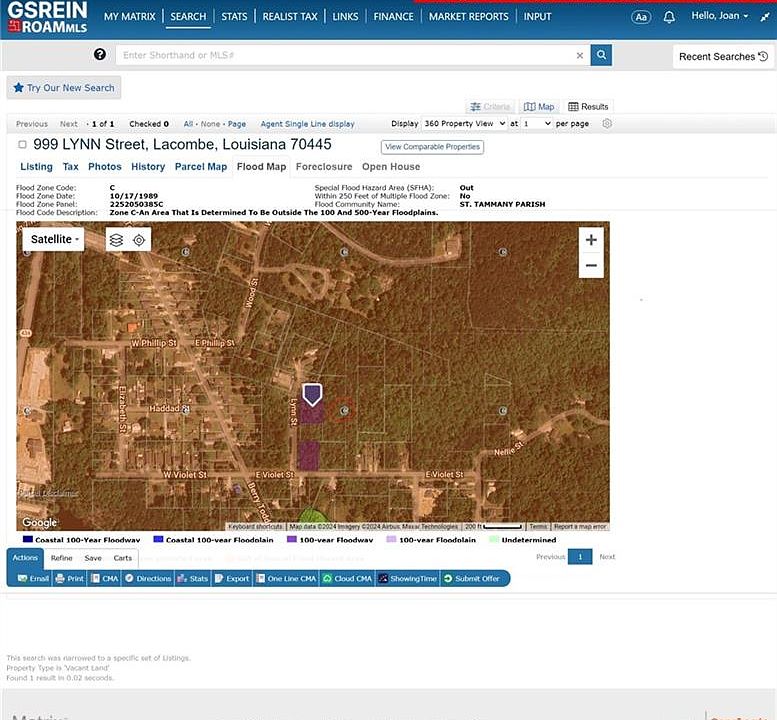
Task: Select the Flood Map tab
Action: (x=261, y=167)
